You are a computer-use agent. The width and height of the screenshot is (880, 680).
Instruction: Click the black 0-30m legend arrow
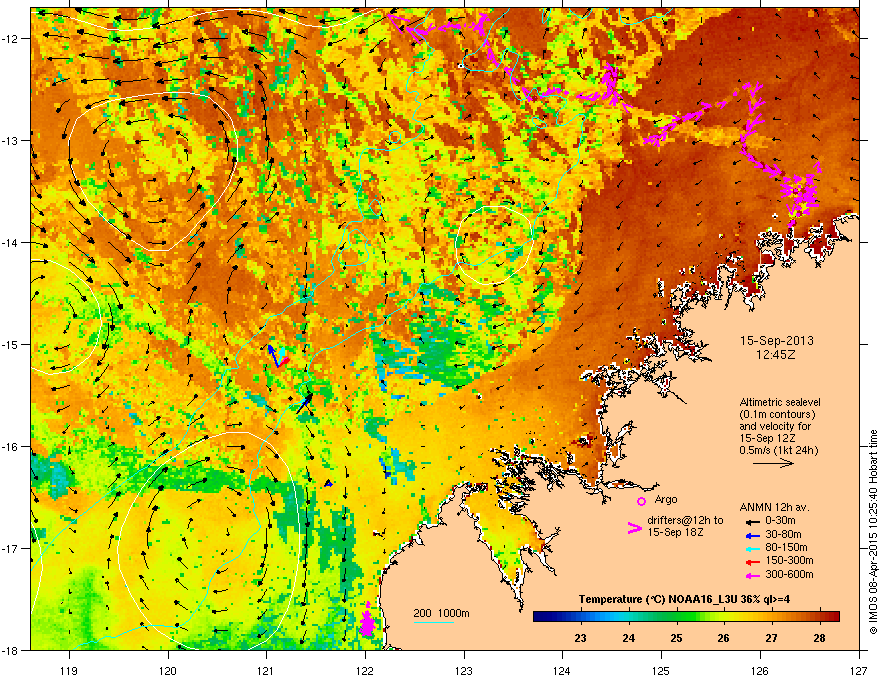pyautogui.click(x=752, y=521)
